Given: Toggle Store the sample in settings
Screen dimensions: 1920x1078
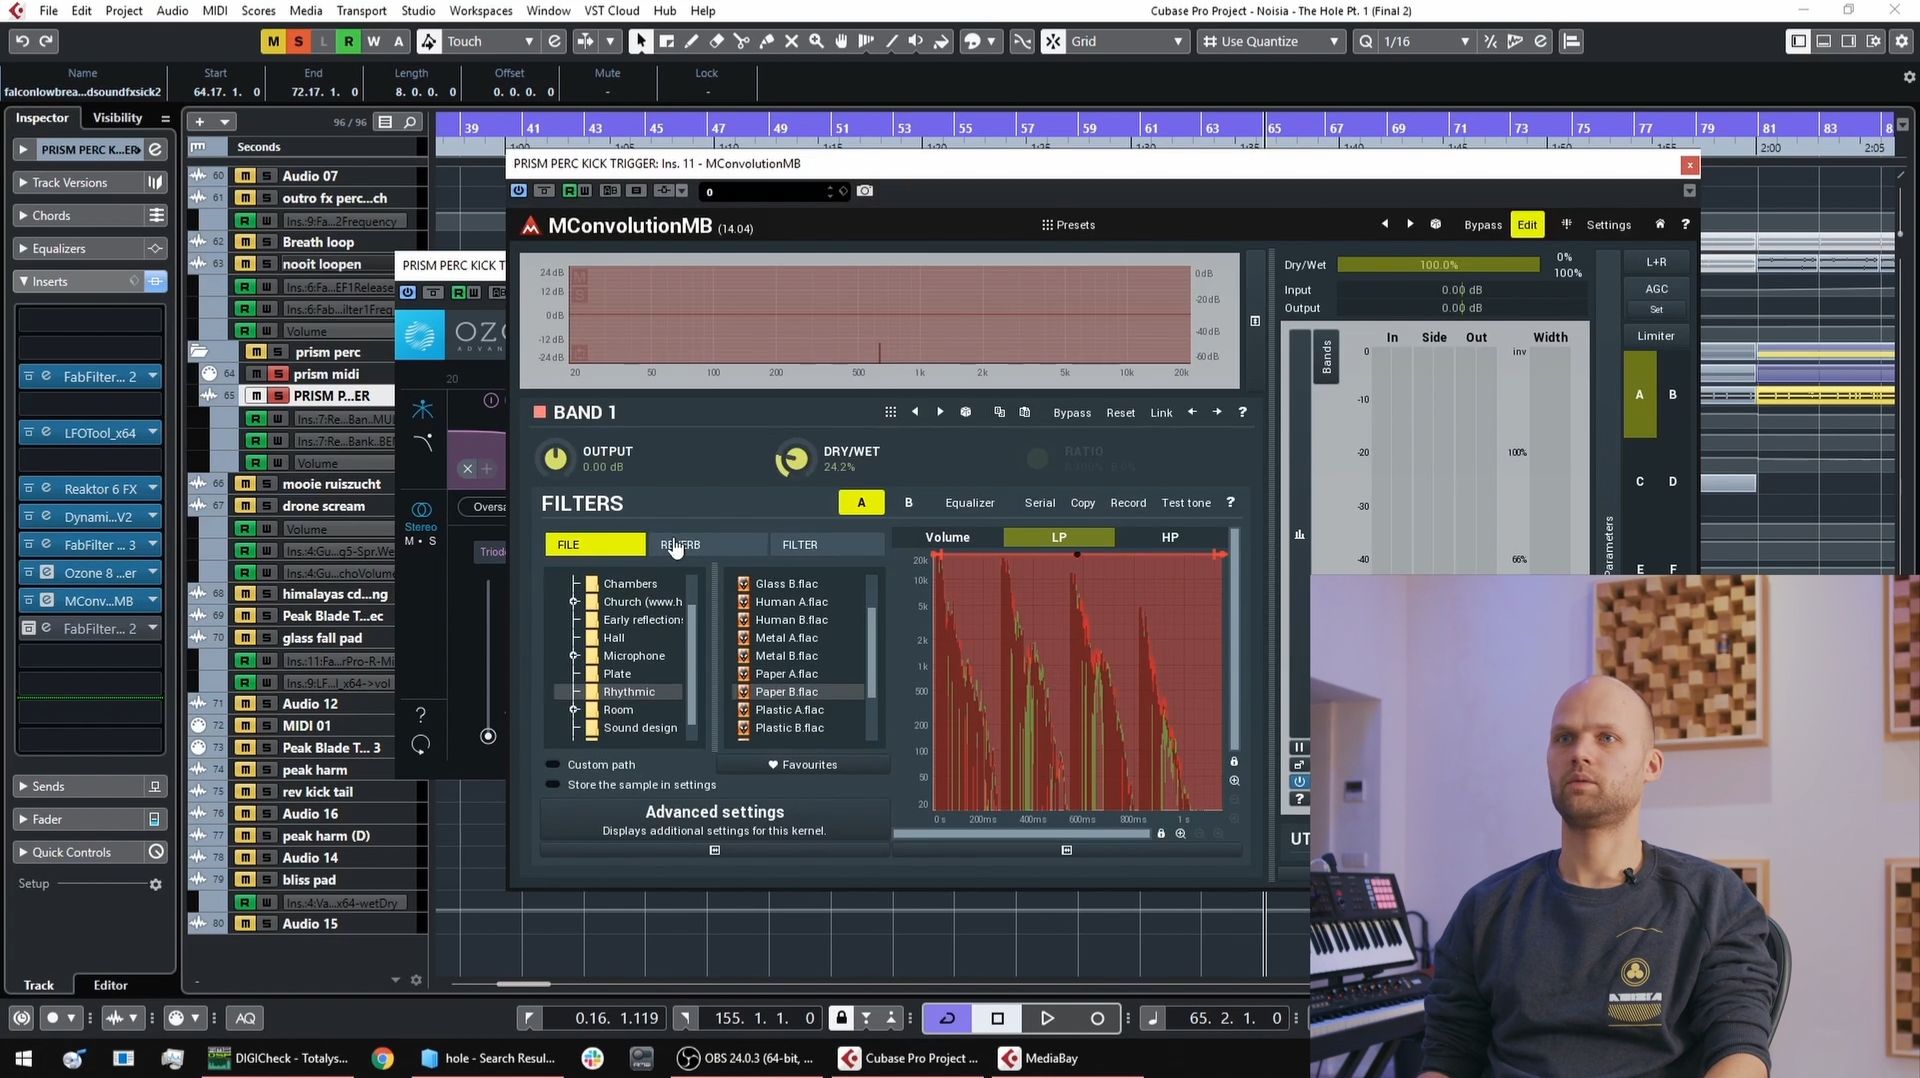Looking at the screenshot, I should 553,785.
